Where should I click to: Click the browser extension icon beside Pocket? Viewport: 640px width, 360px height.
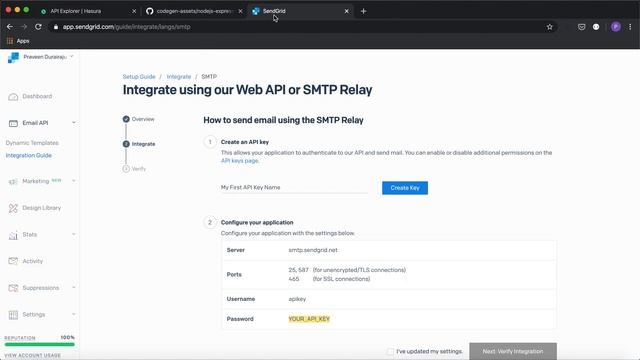pyautogui.click(x=596, y=27)
